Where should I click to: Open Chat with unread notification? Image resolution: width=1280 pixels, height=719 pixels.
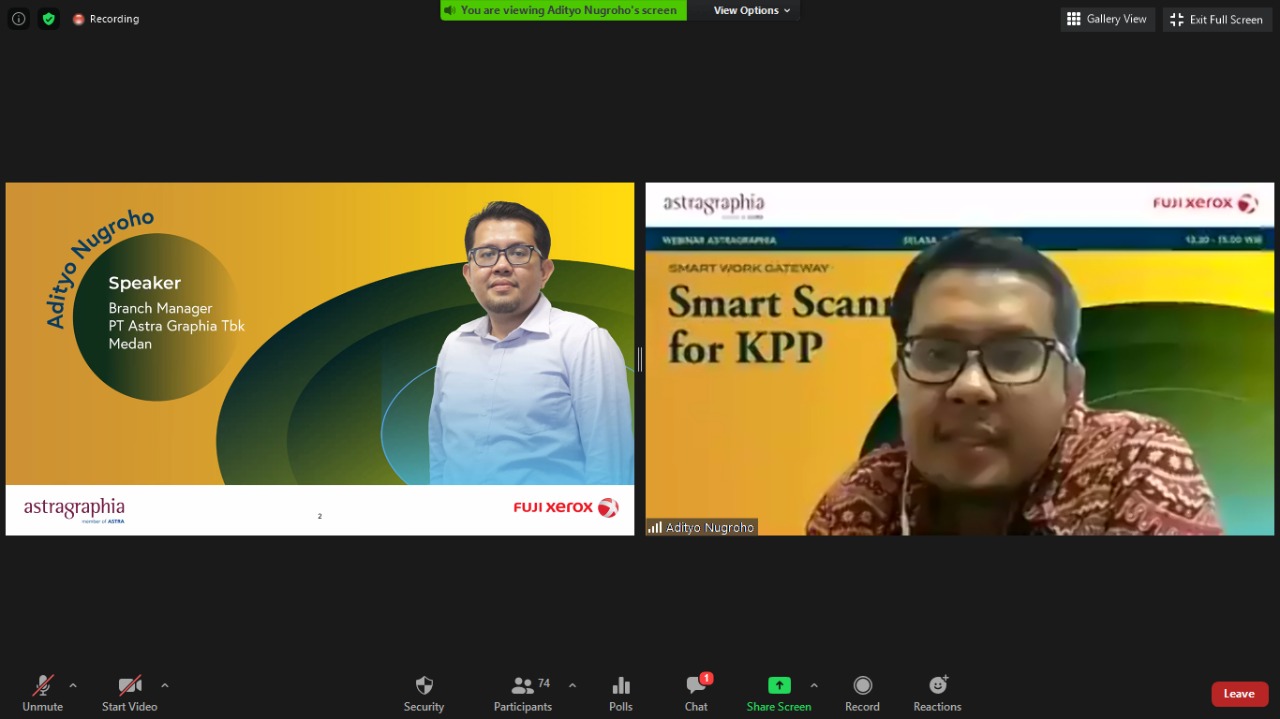pos(697,692)
